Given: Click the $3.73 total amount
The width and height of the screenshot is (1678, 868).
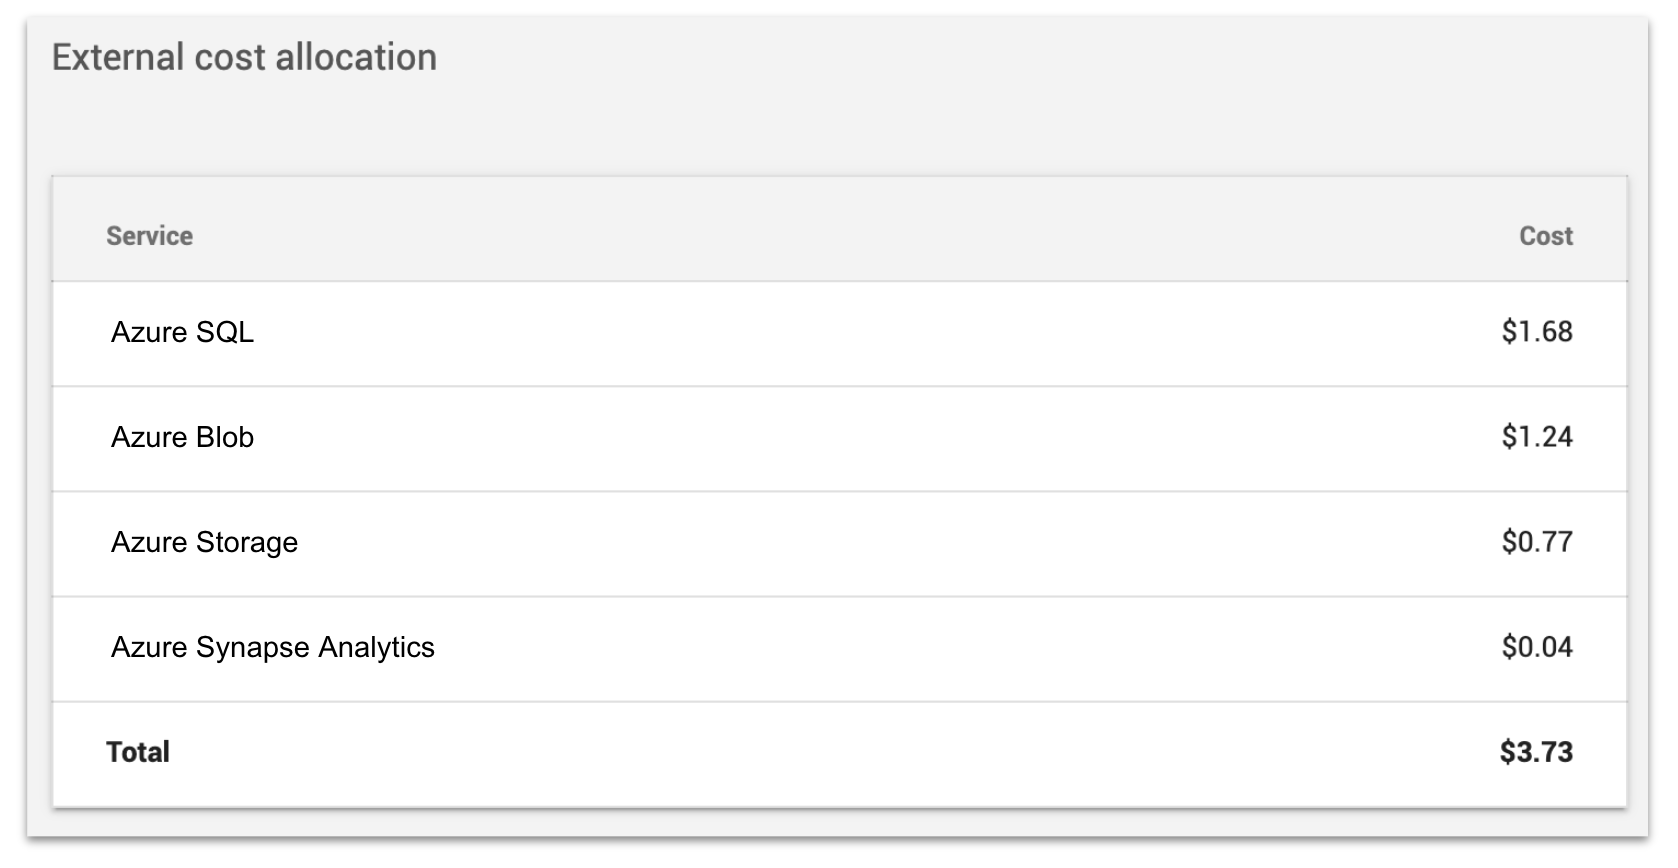Looking at the screenshot, I should point(1536,752).
